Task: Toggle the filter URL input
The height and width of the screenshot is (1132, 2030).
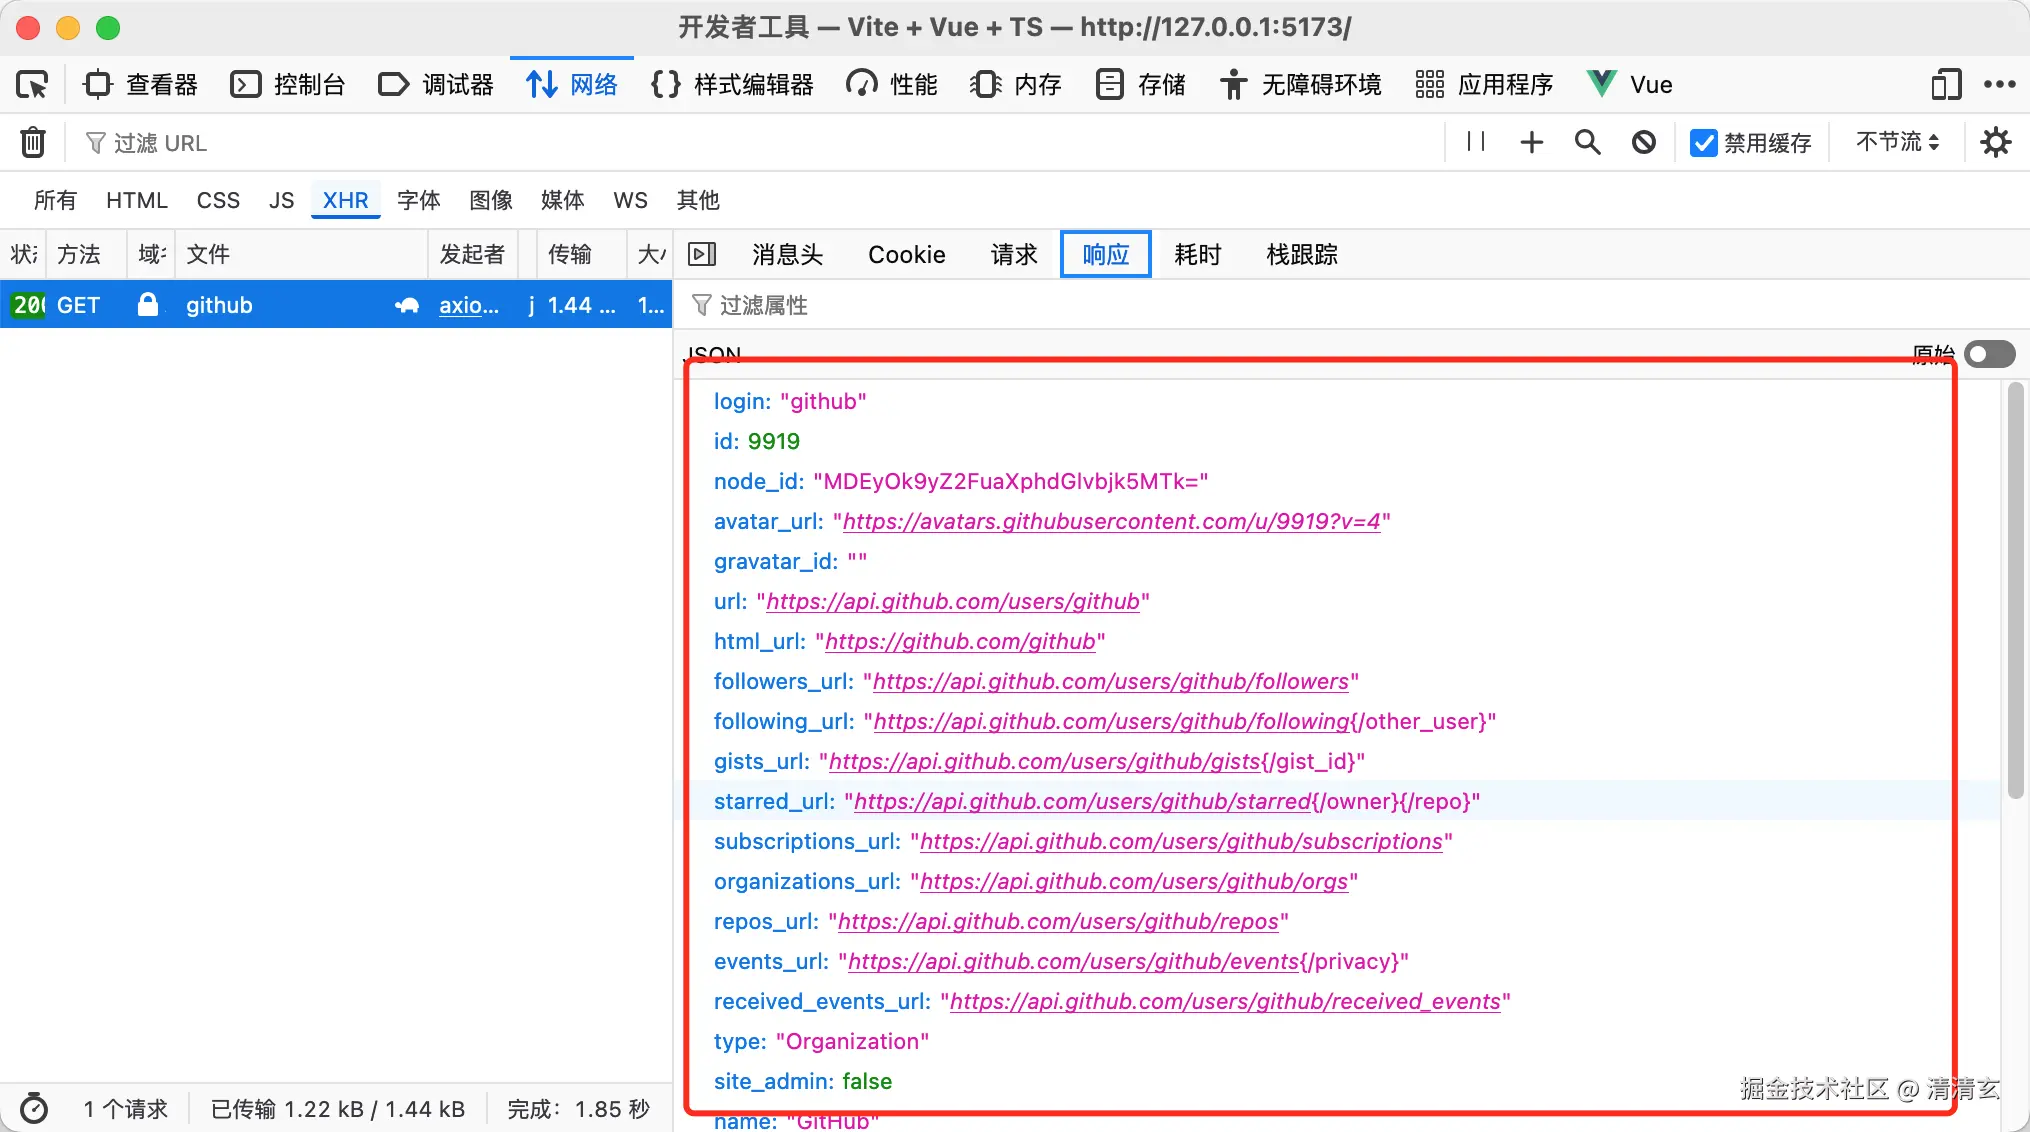Action: click(160, 142)
